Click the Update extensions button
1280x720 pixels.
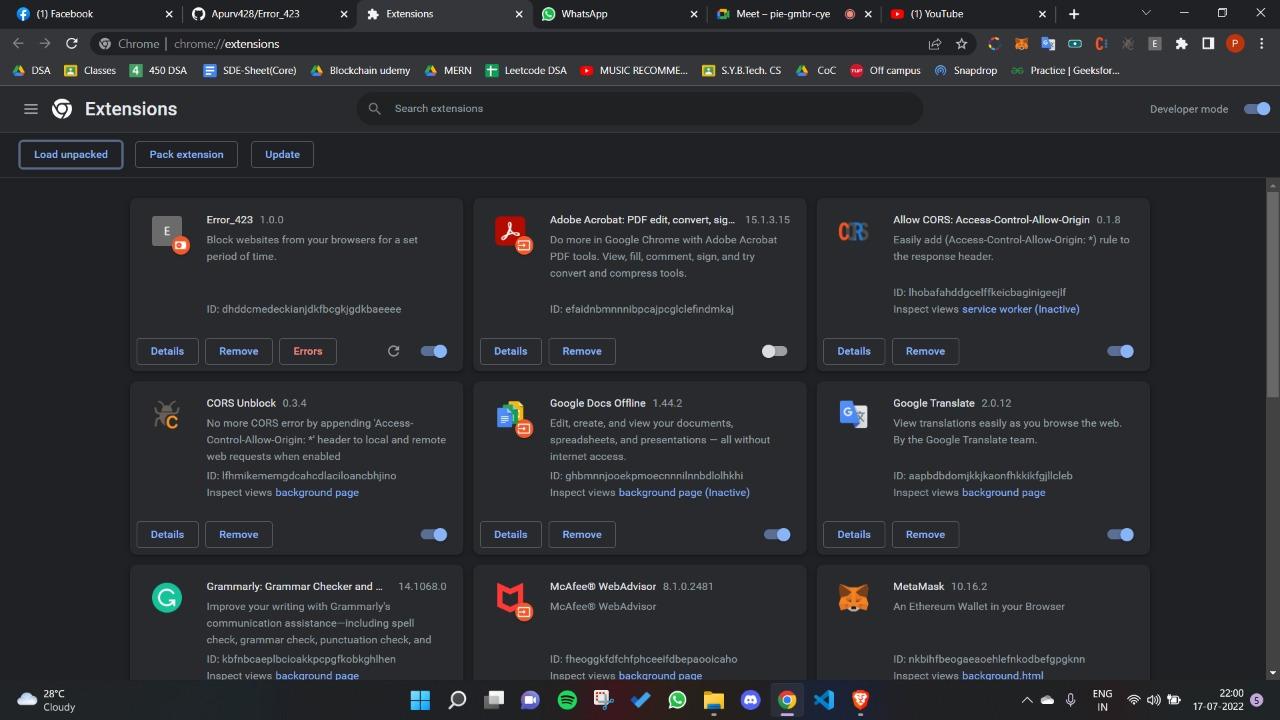pos(282,154)
